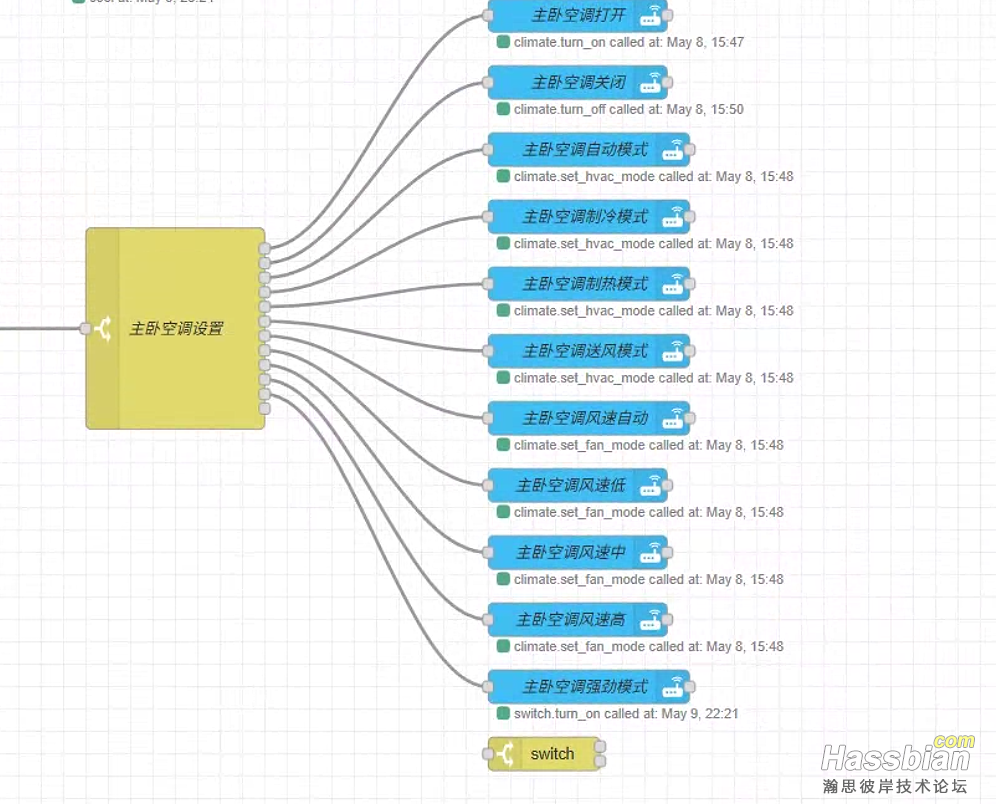Image resolution: width=996 pixels, height=804 pixels.
Task: Click status indicator under 主卧空调风速高
Action: (x=503, y=647)
